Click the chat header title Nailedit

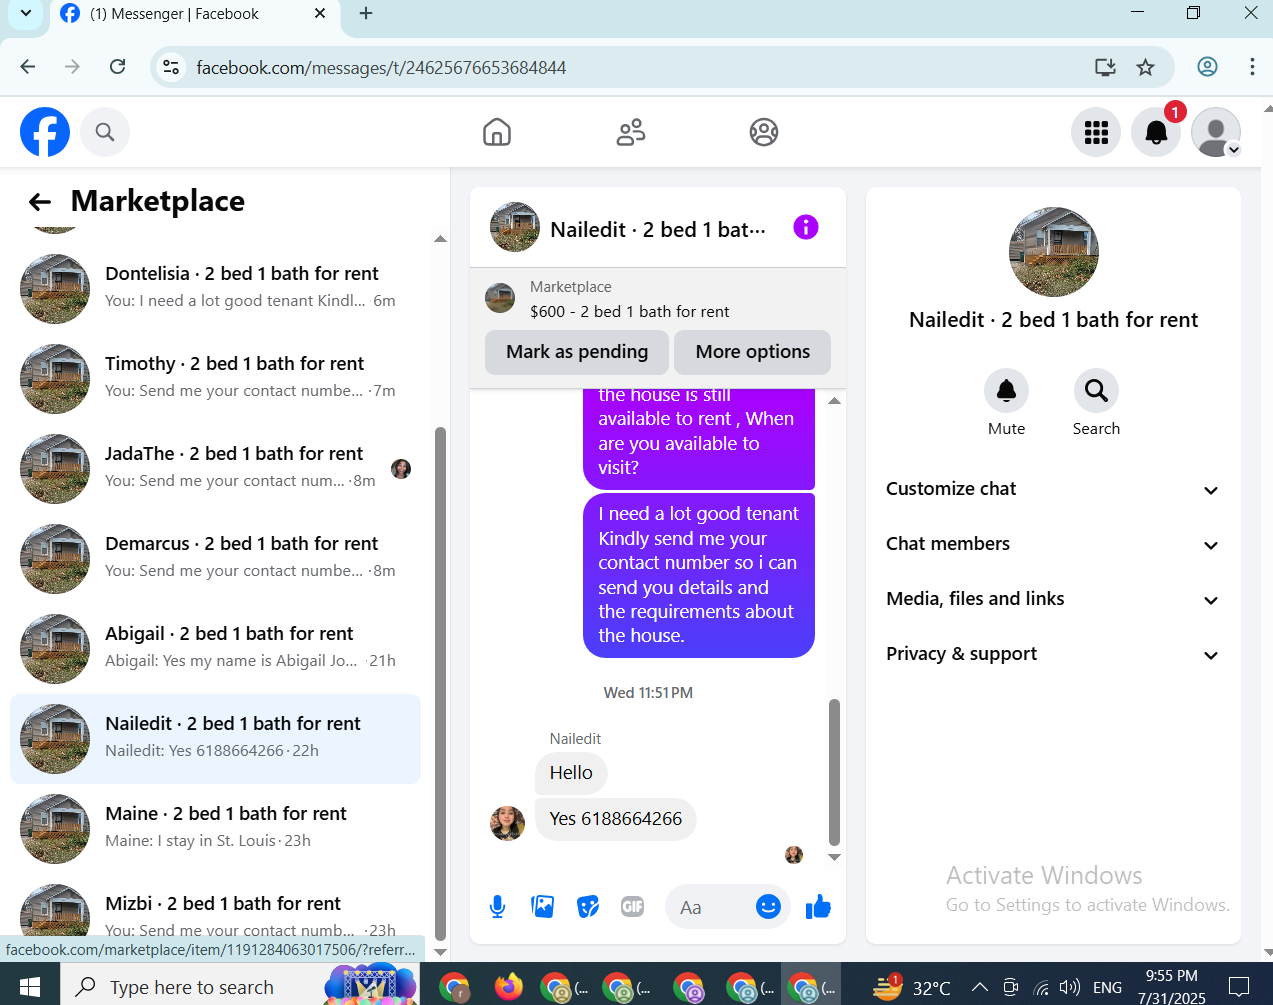point(658,229)
